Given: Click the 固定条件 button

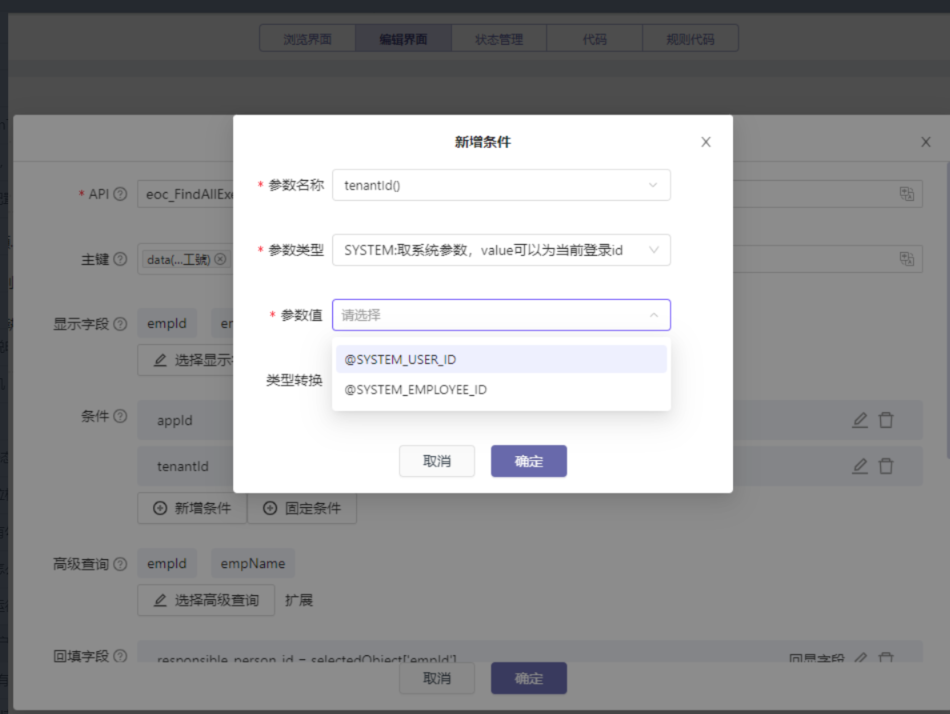Looking at the screenshot, I should [x=302, y=508].
